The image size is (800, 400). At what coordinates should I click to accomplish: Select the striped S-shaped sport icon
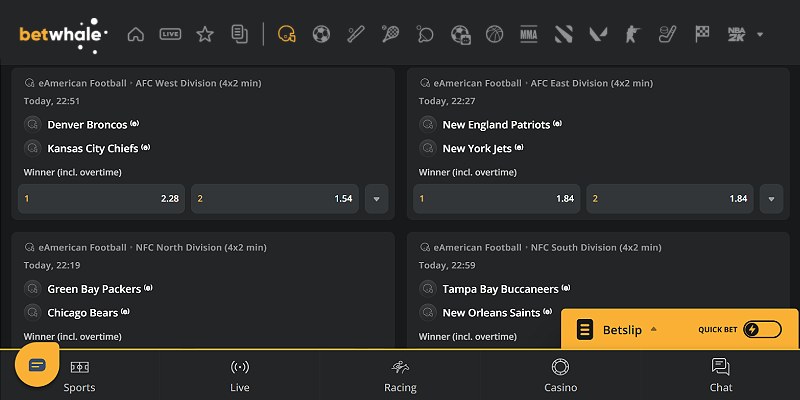[x=563, y=35]
